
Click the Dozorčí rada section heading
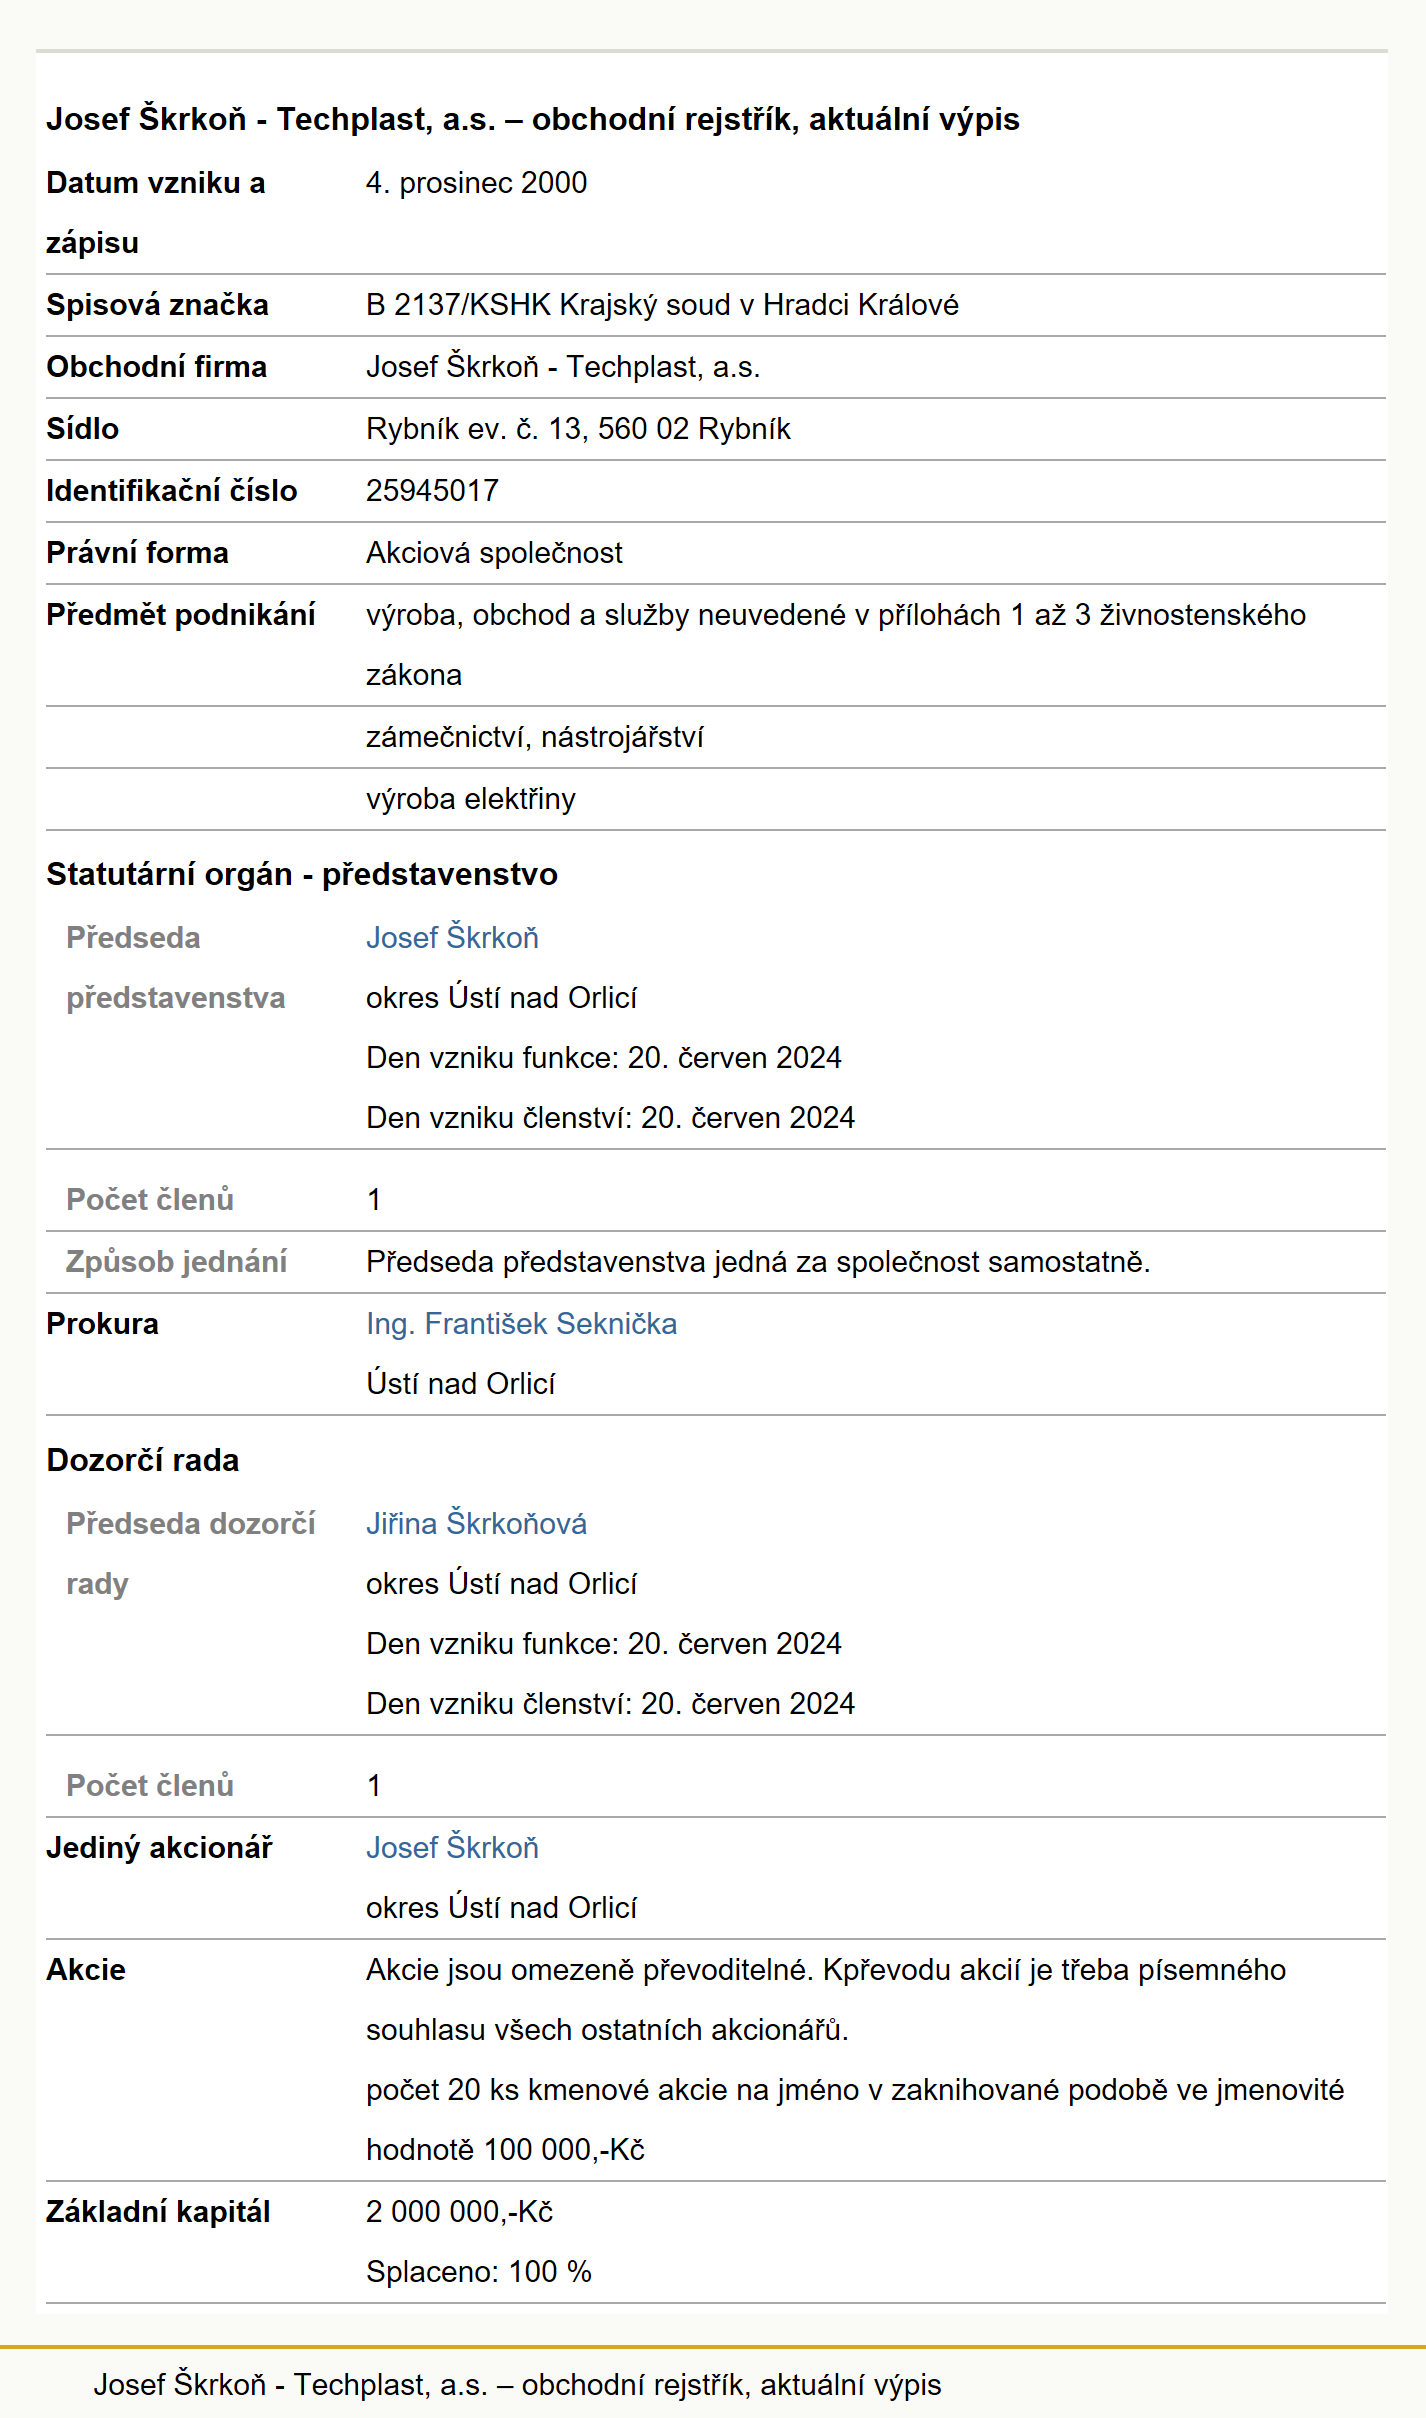(x=143, y=1461)
